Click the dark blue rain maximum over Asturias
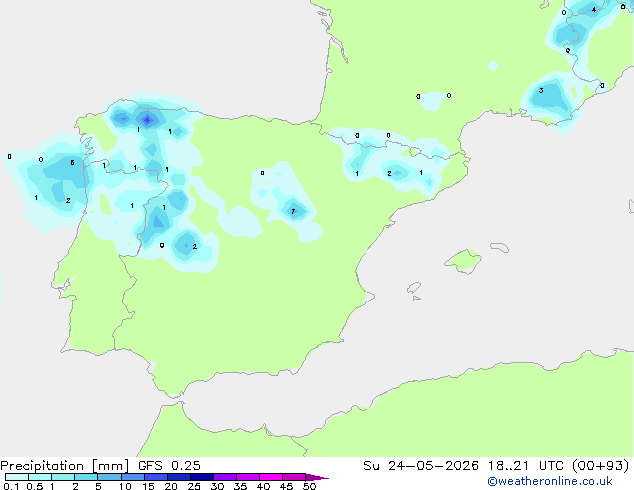Image resolution: width=634 pixels, height=490 pixels. 148,120
